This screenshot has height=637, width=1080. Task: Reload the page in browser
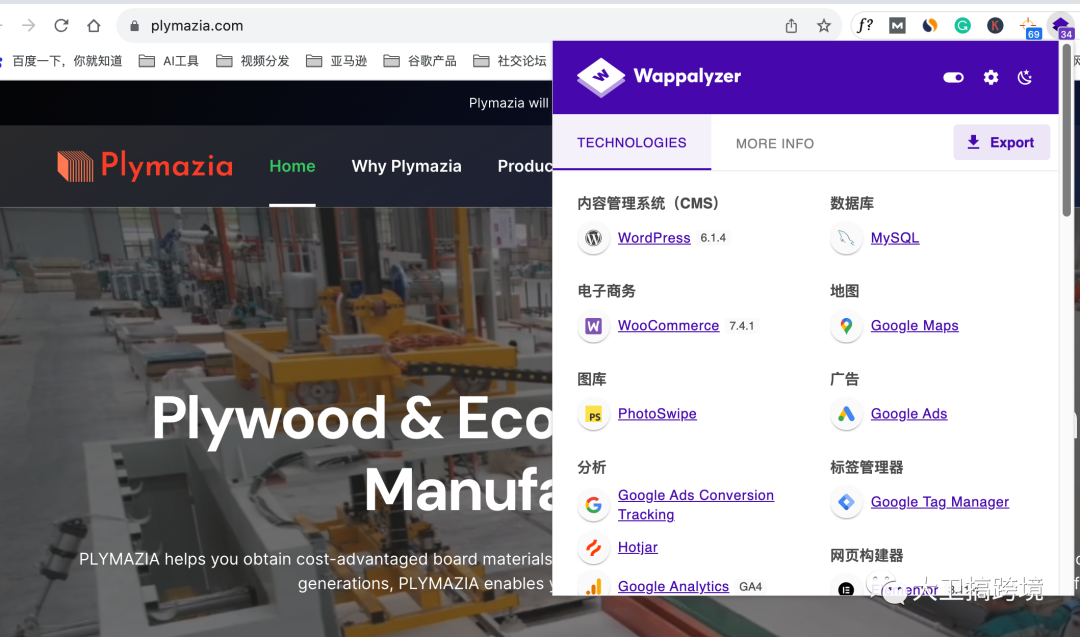[x=61, y=25]
